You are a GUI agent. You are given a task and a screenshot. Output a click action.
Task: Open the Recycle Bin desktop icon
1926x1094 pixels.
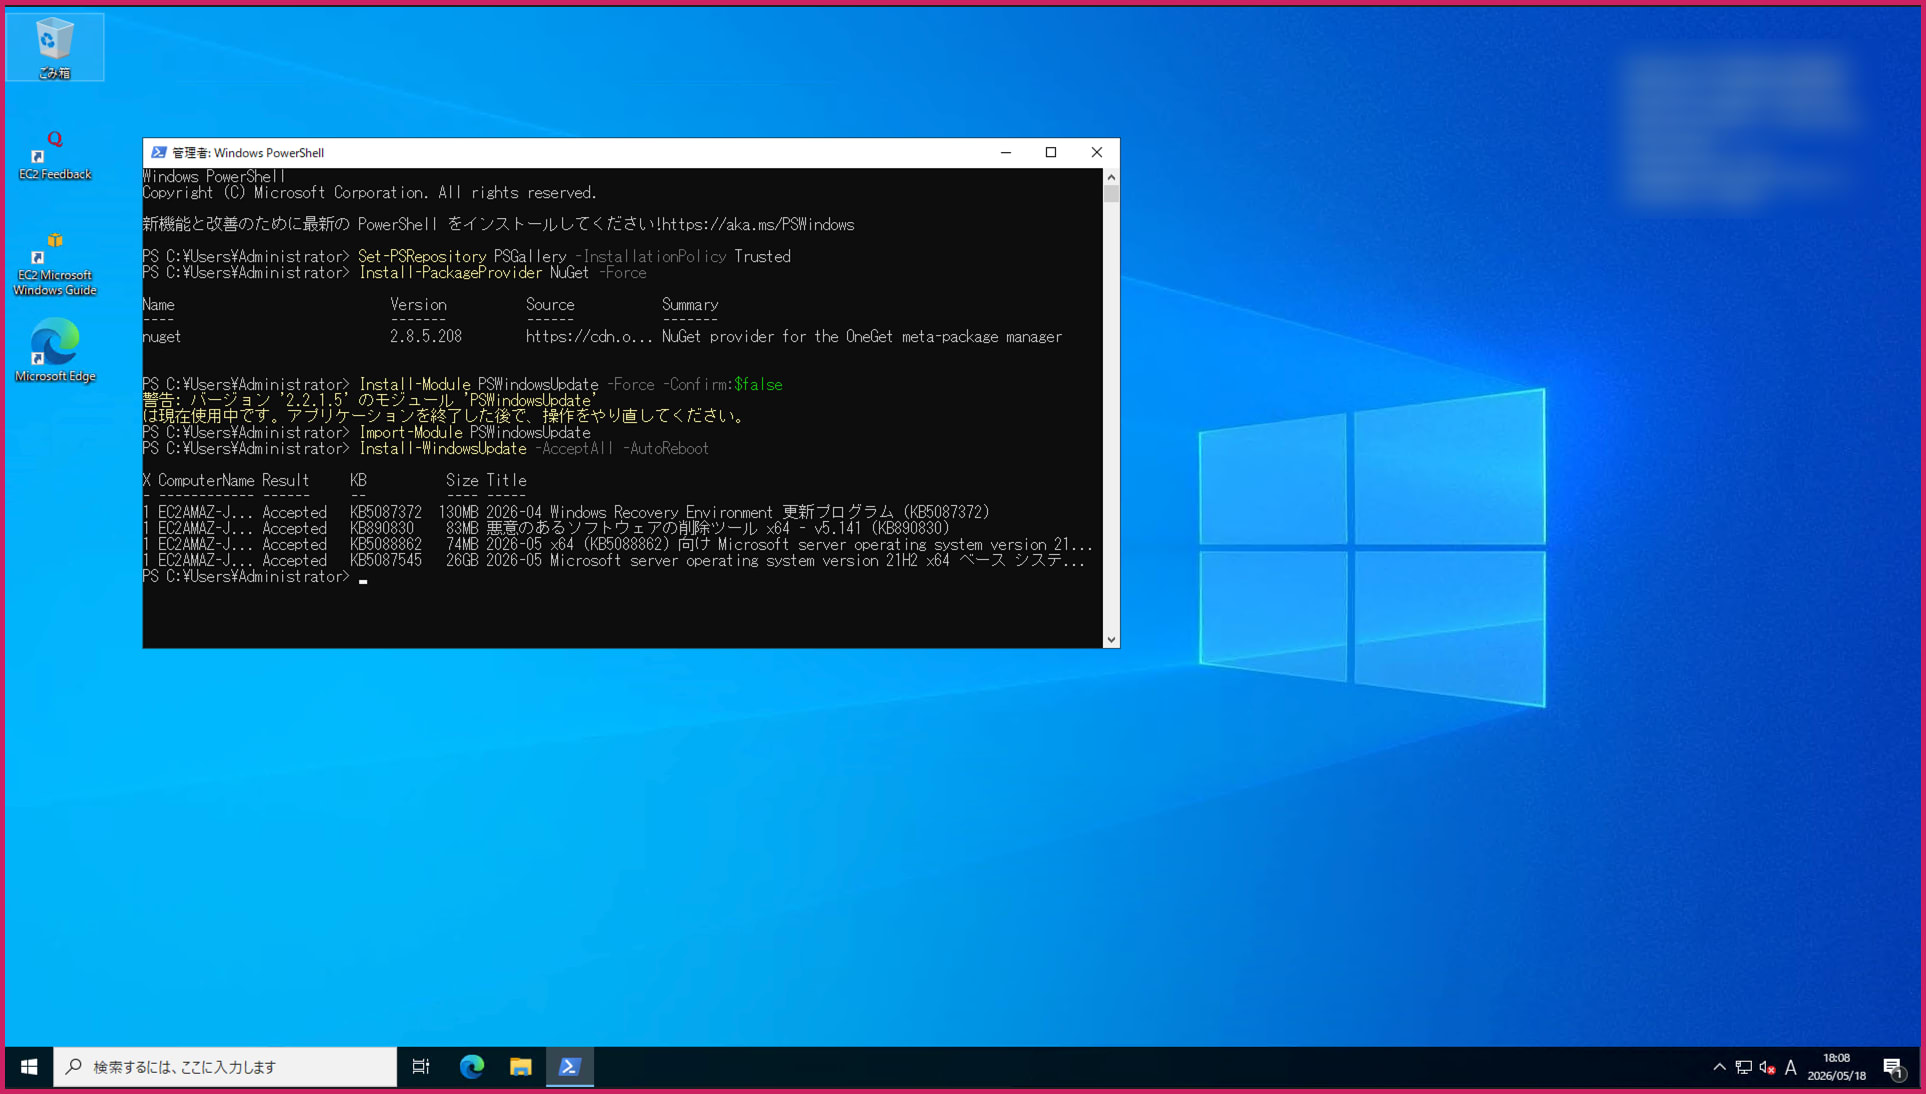pyautogui.click(x=54, y=47)
